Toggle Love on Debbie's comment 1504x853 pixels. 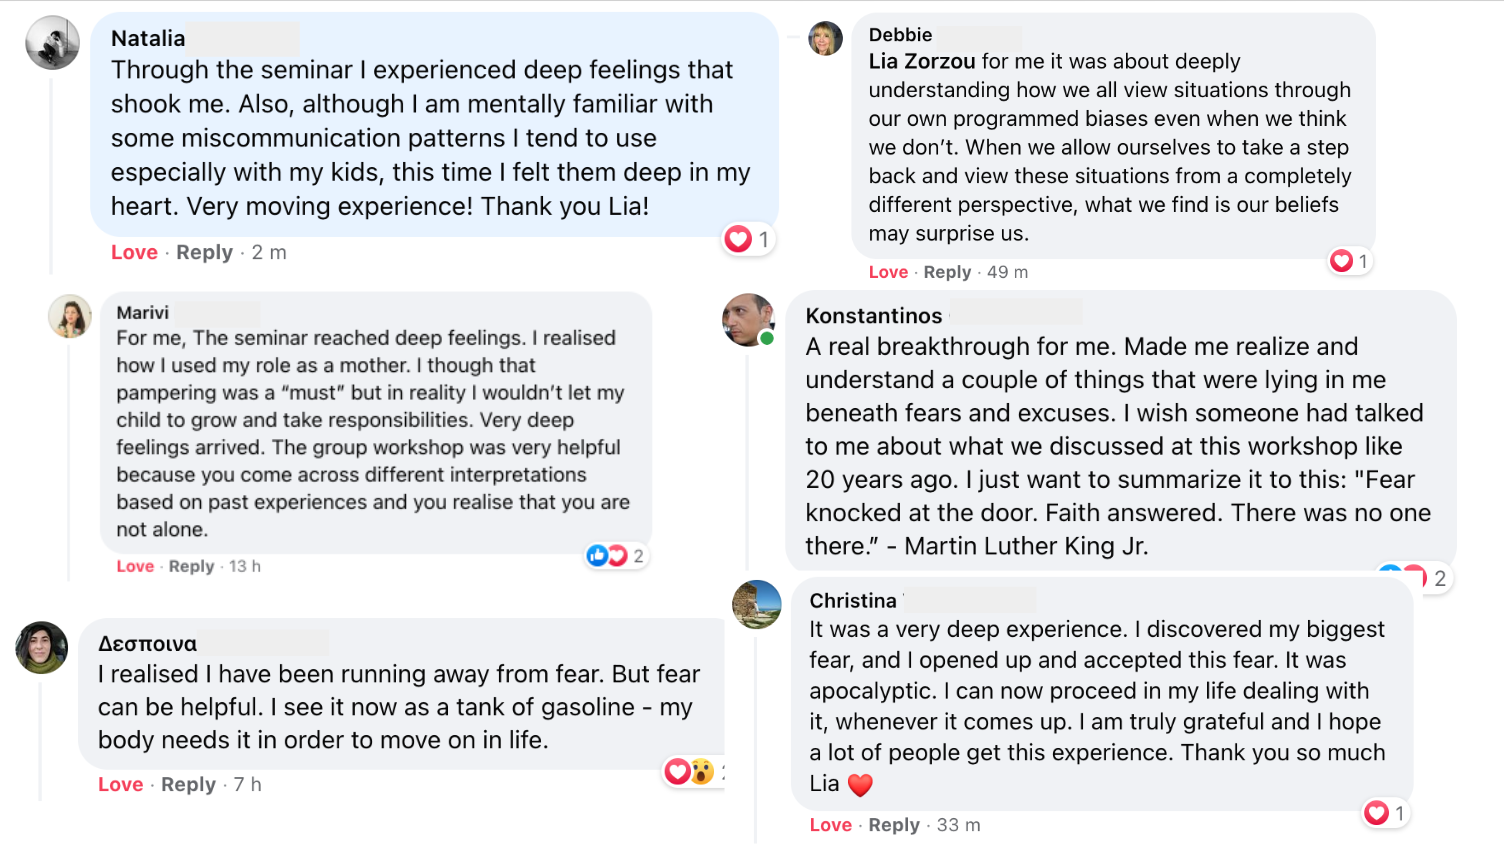pyautogui.click(x=888, y=272)
